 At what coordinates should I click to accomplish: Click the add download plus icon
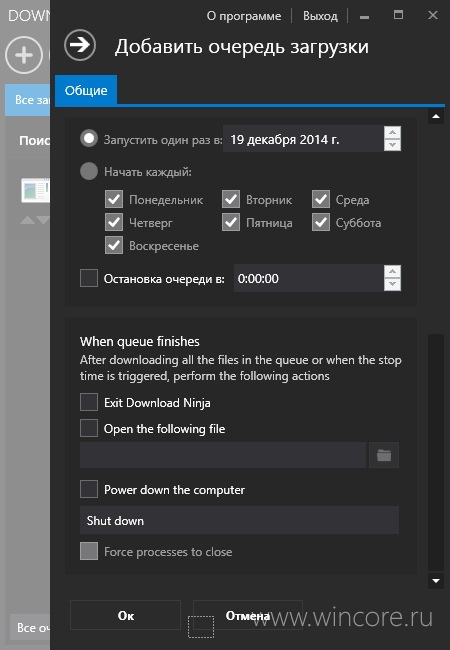tap(24, 55)
